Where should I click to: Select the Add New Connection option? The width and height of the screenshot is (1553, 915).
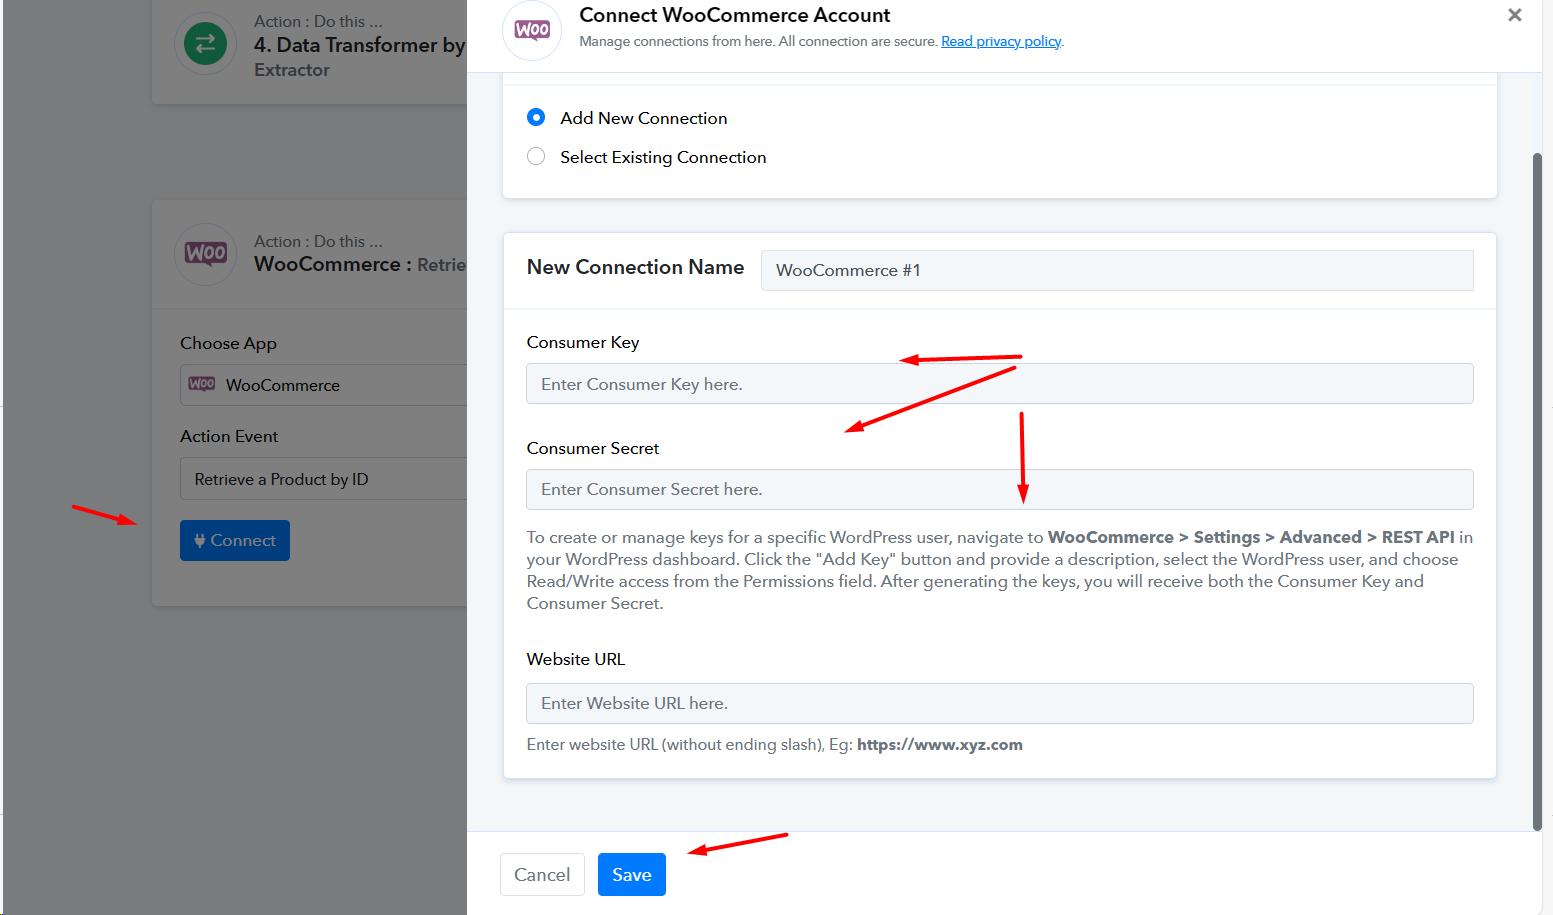(536, 117)
